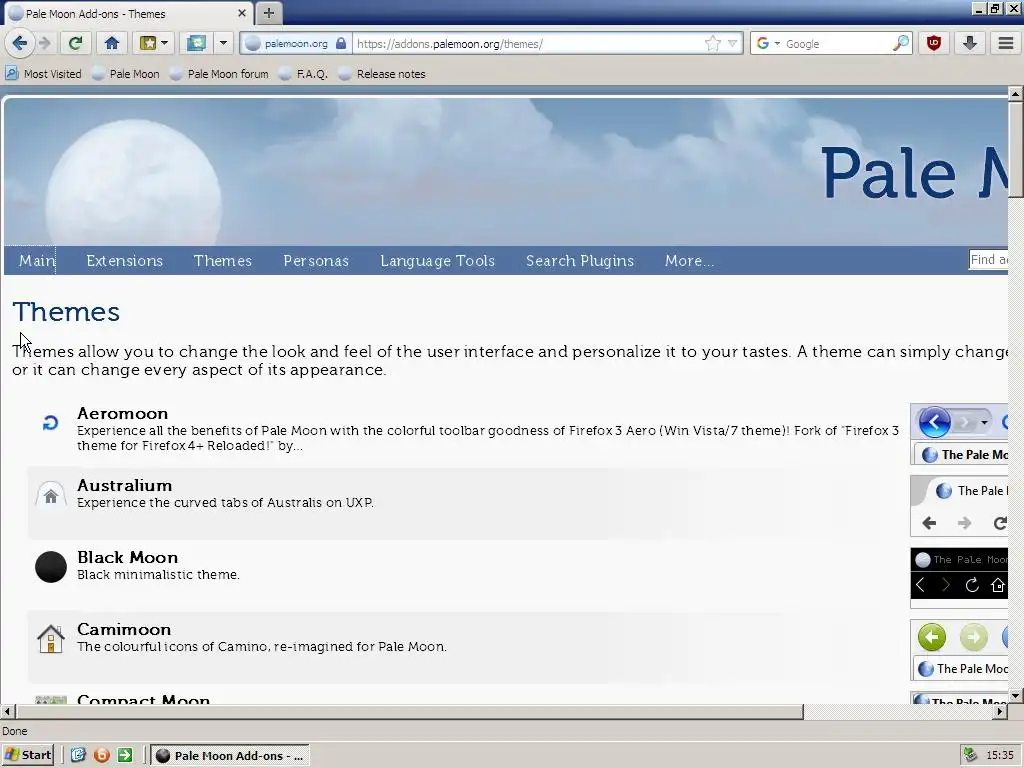Click the history/sync toolbar icon
1024x768 pixels.
click(196, 44)
